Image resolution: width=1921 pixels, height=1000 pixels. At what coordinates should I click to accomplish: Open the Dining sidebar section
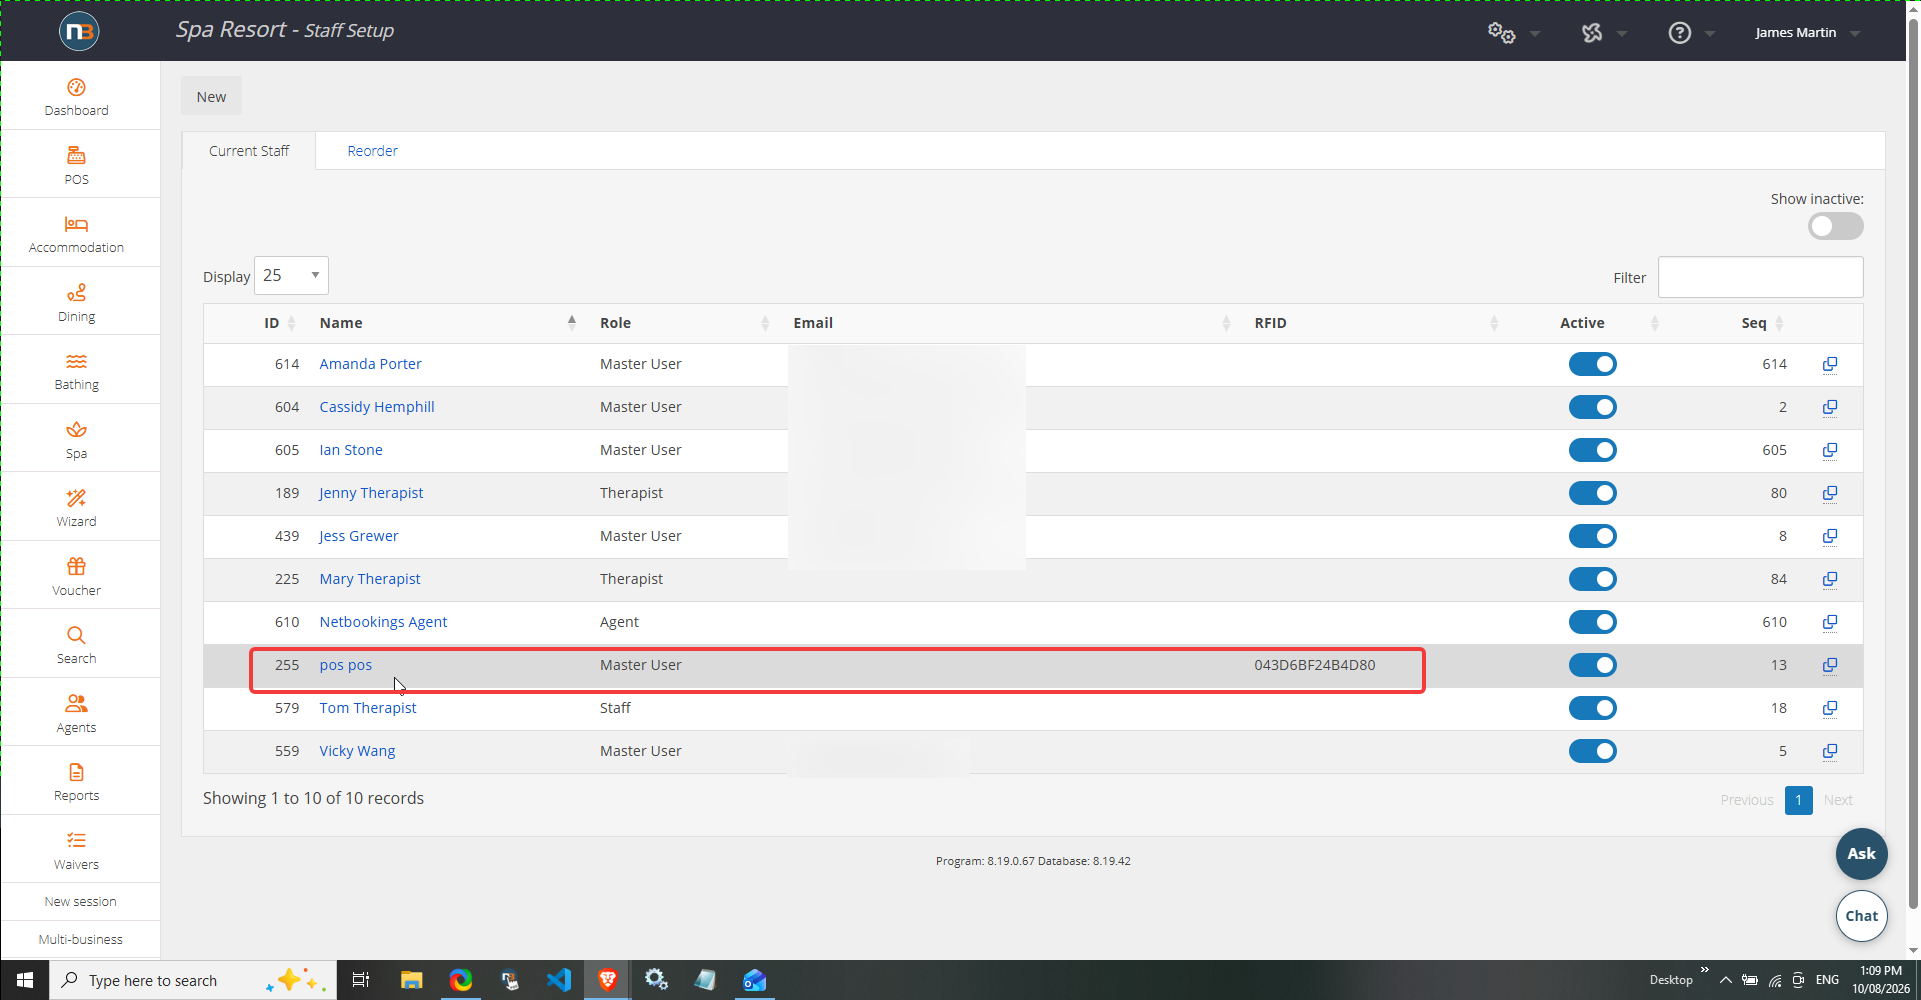pos(77,302)
